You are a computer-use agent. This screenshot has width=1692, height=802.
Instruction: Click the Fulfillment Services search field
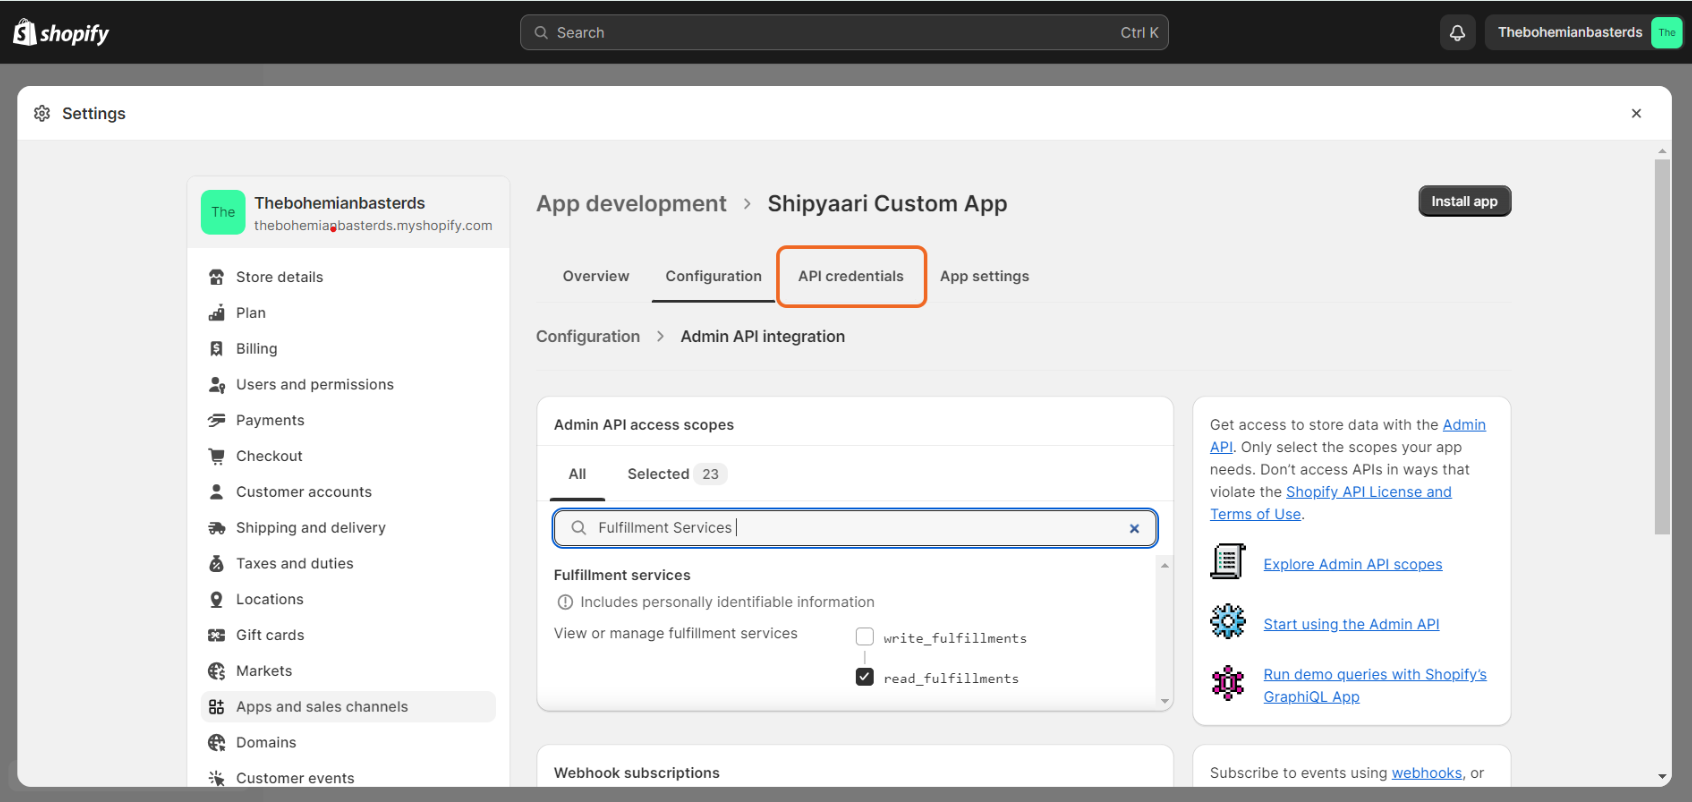click(855, 528)
